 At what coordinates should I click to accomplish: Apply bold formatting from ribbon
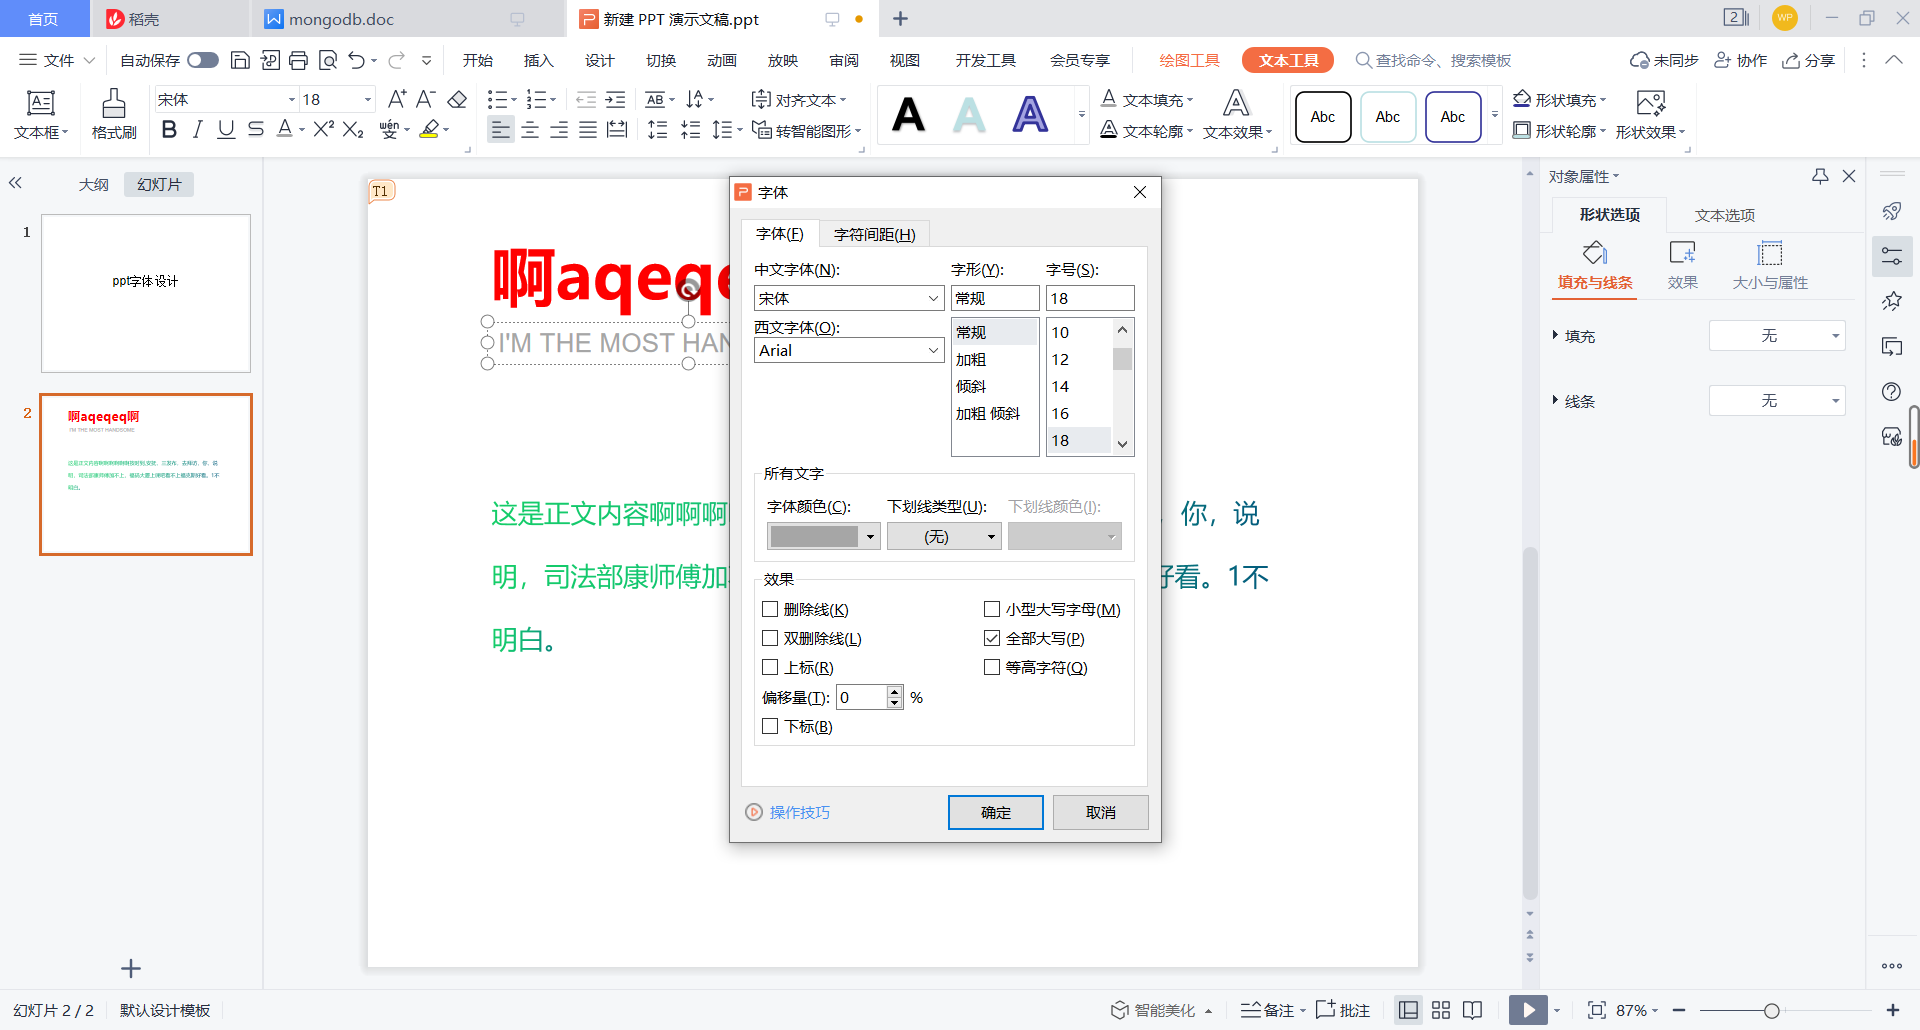(169, 130)
